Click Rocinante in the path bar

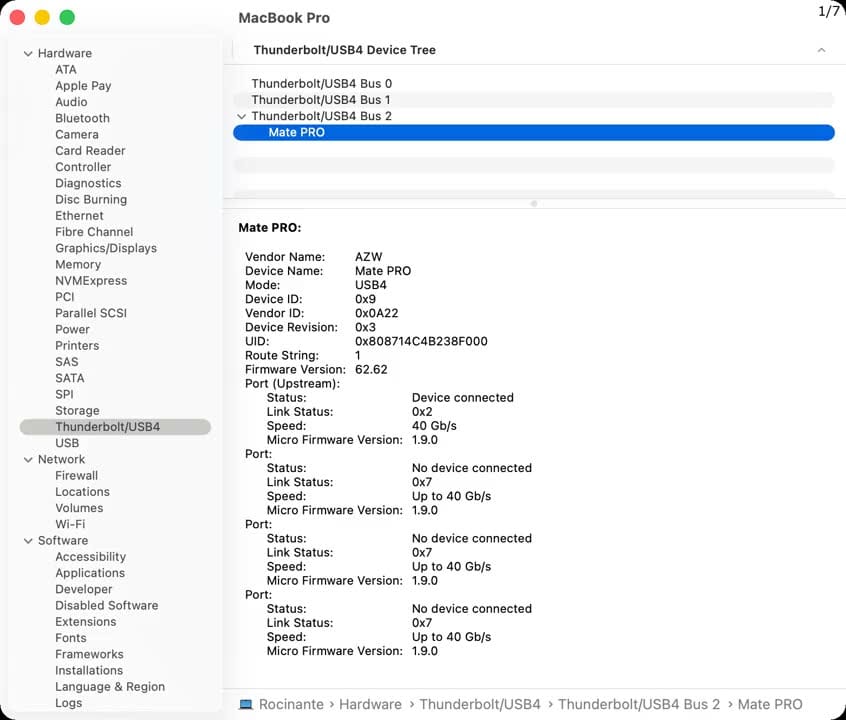(291, 704)
